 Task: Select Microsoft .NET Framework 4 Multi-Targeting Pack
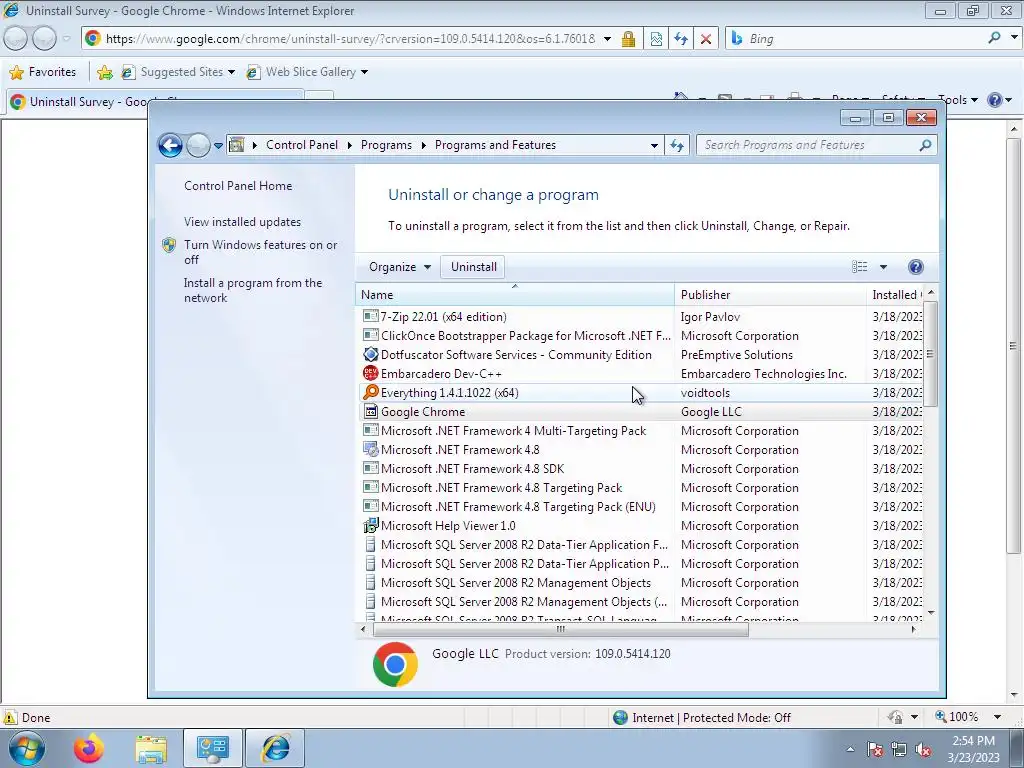click(x=513, y=431)
